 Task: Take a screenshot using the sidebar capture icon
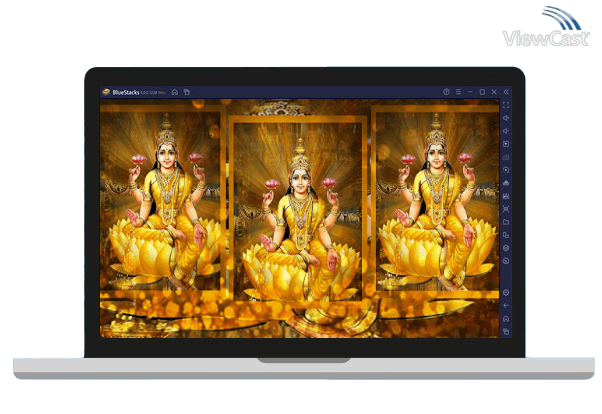point(506,209)
